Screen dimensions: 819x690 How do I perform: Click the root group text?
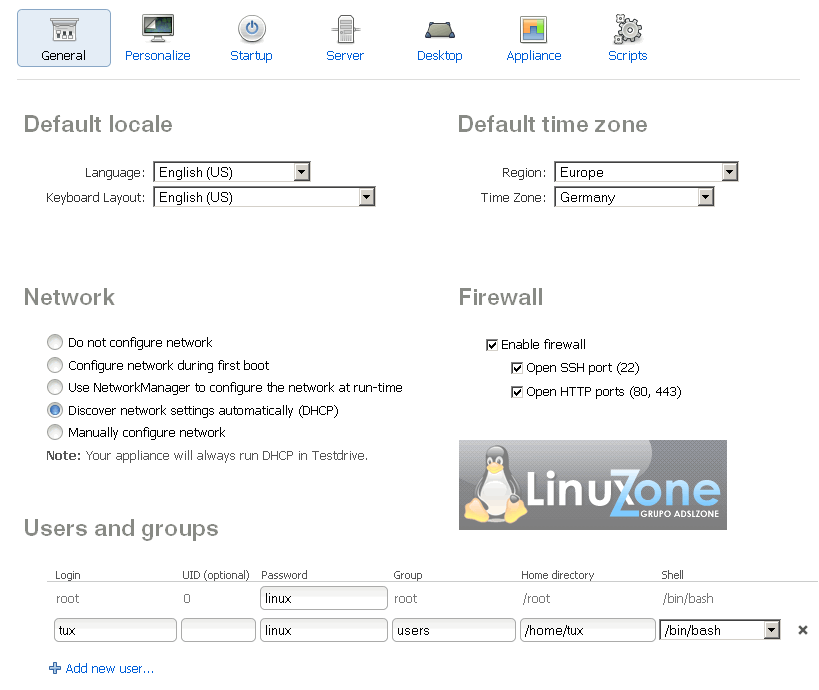tap(406, 599)
